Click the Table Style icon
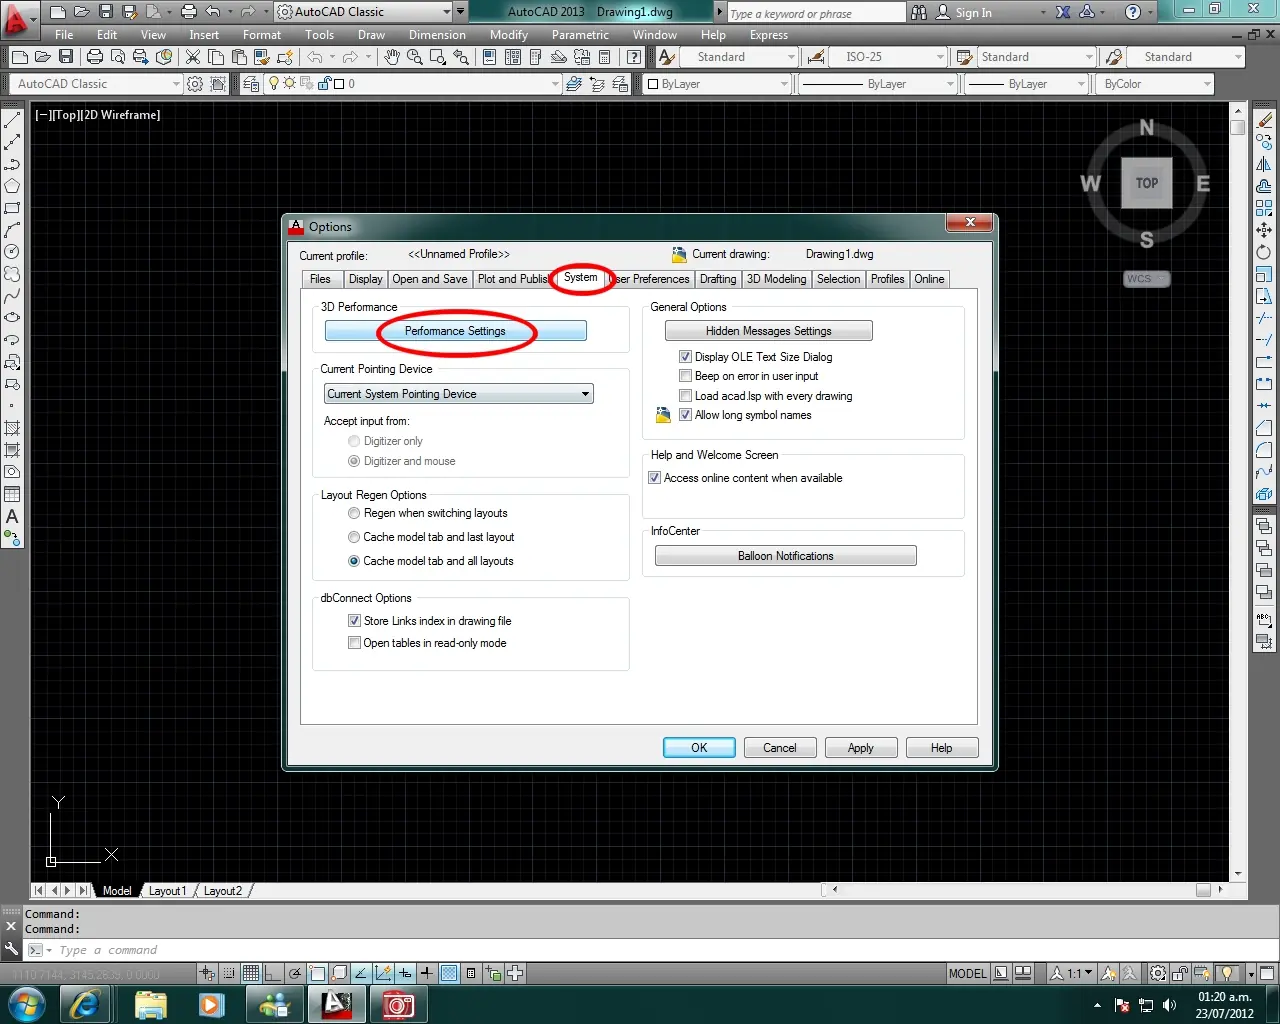Viewport: 1280px width, 1024px height. tap(964, 57)
